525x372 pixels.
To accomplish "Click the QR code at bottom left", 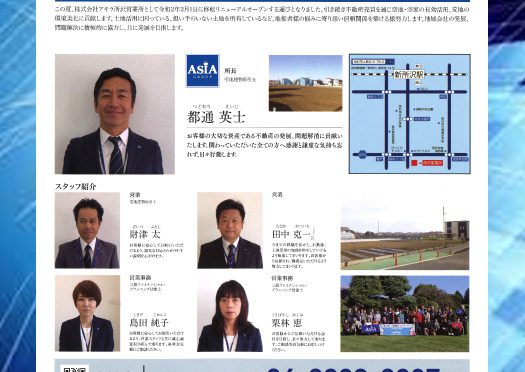I will click(74, 368).
